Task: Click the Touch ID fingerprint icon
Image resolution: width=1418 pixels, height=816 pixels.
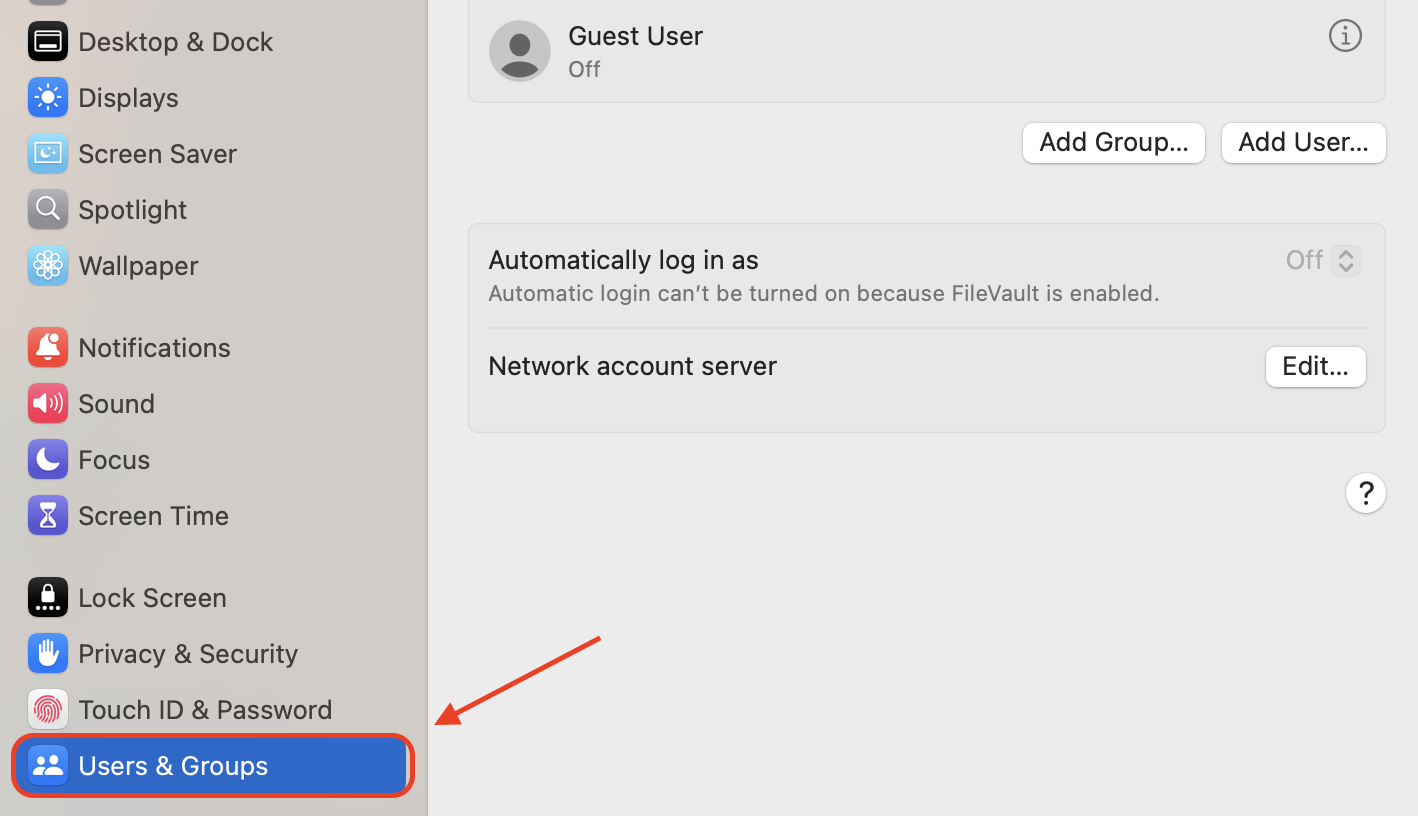Action: [47, 709]
